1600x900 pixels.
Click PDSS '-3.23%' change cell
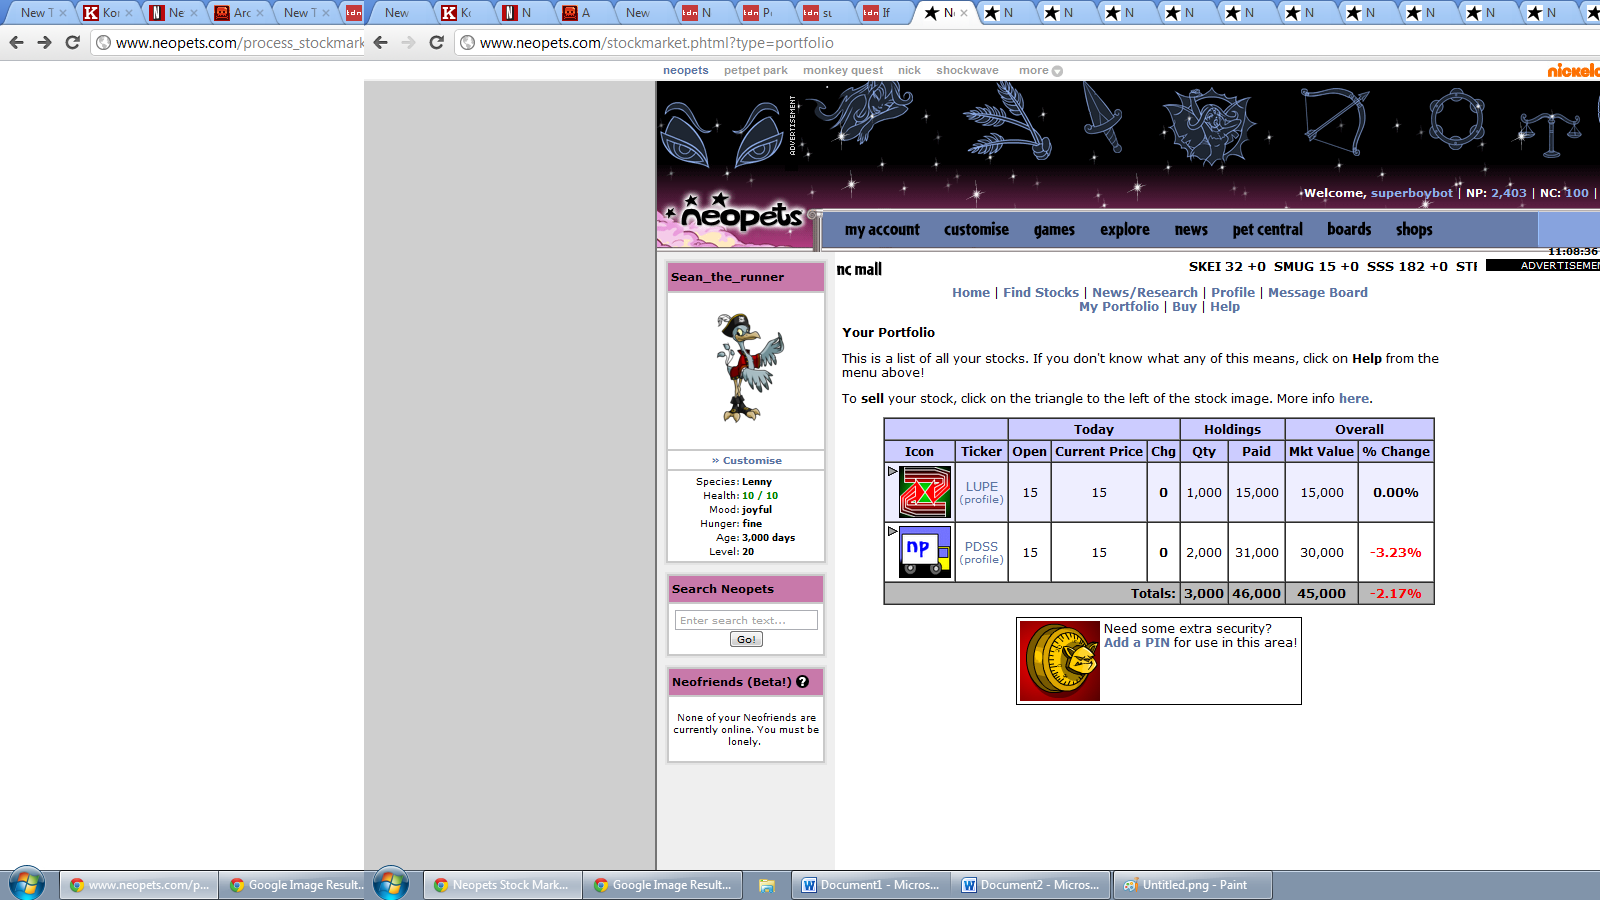click(1396, 552)
